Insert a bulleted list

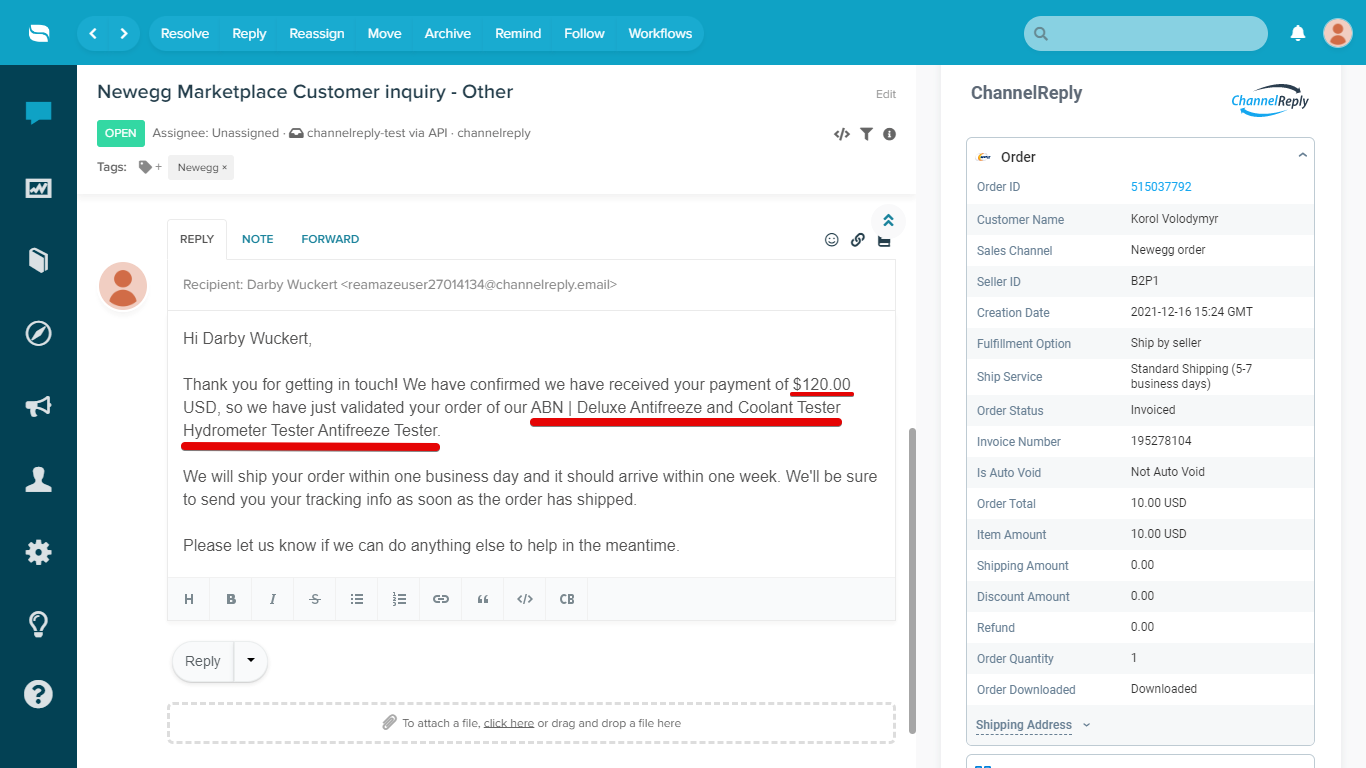pos(357,599)
